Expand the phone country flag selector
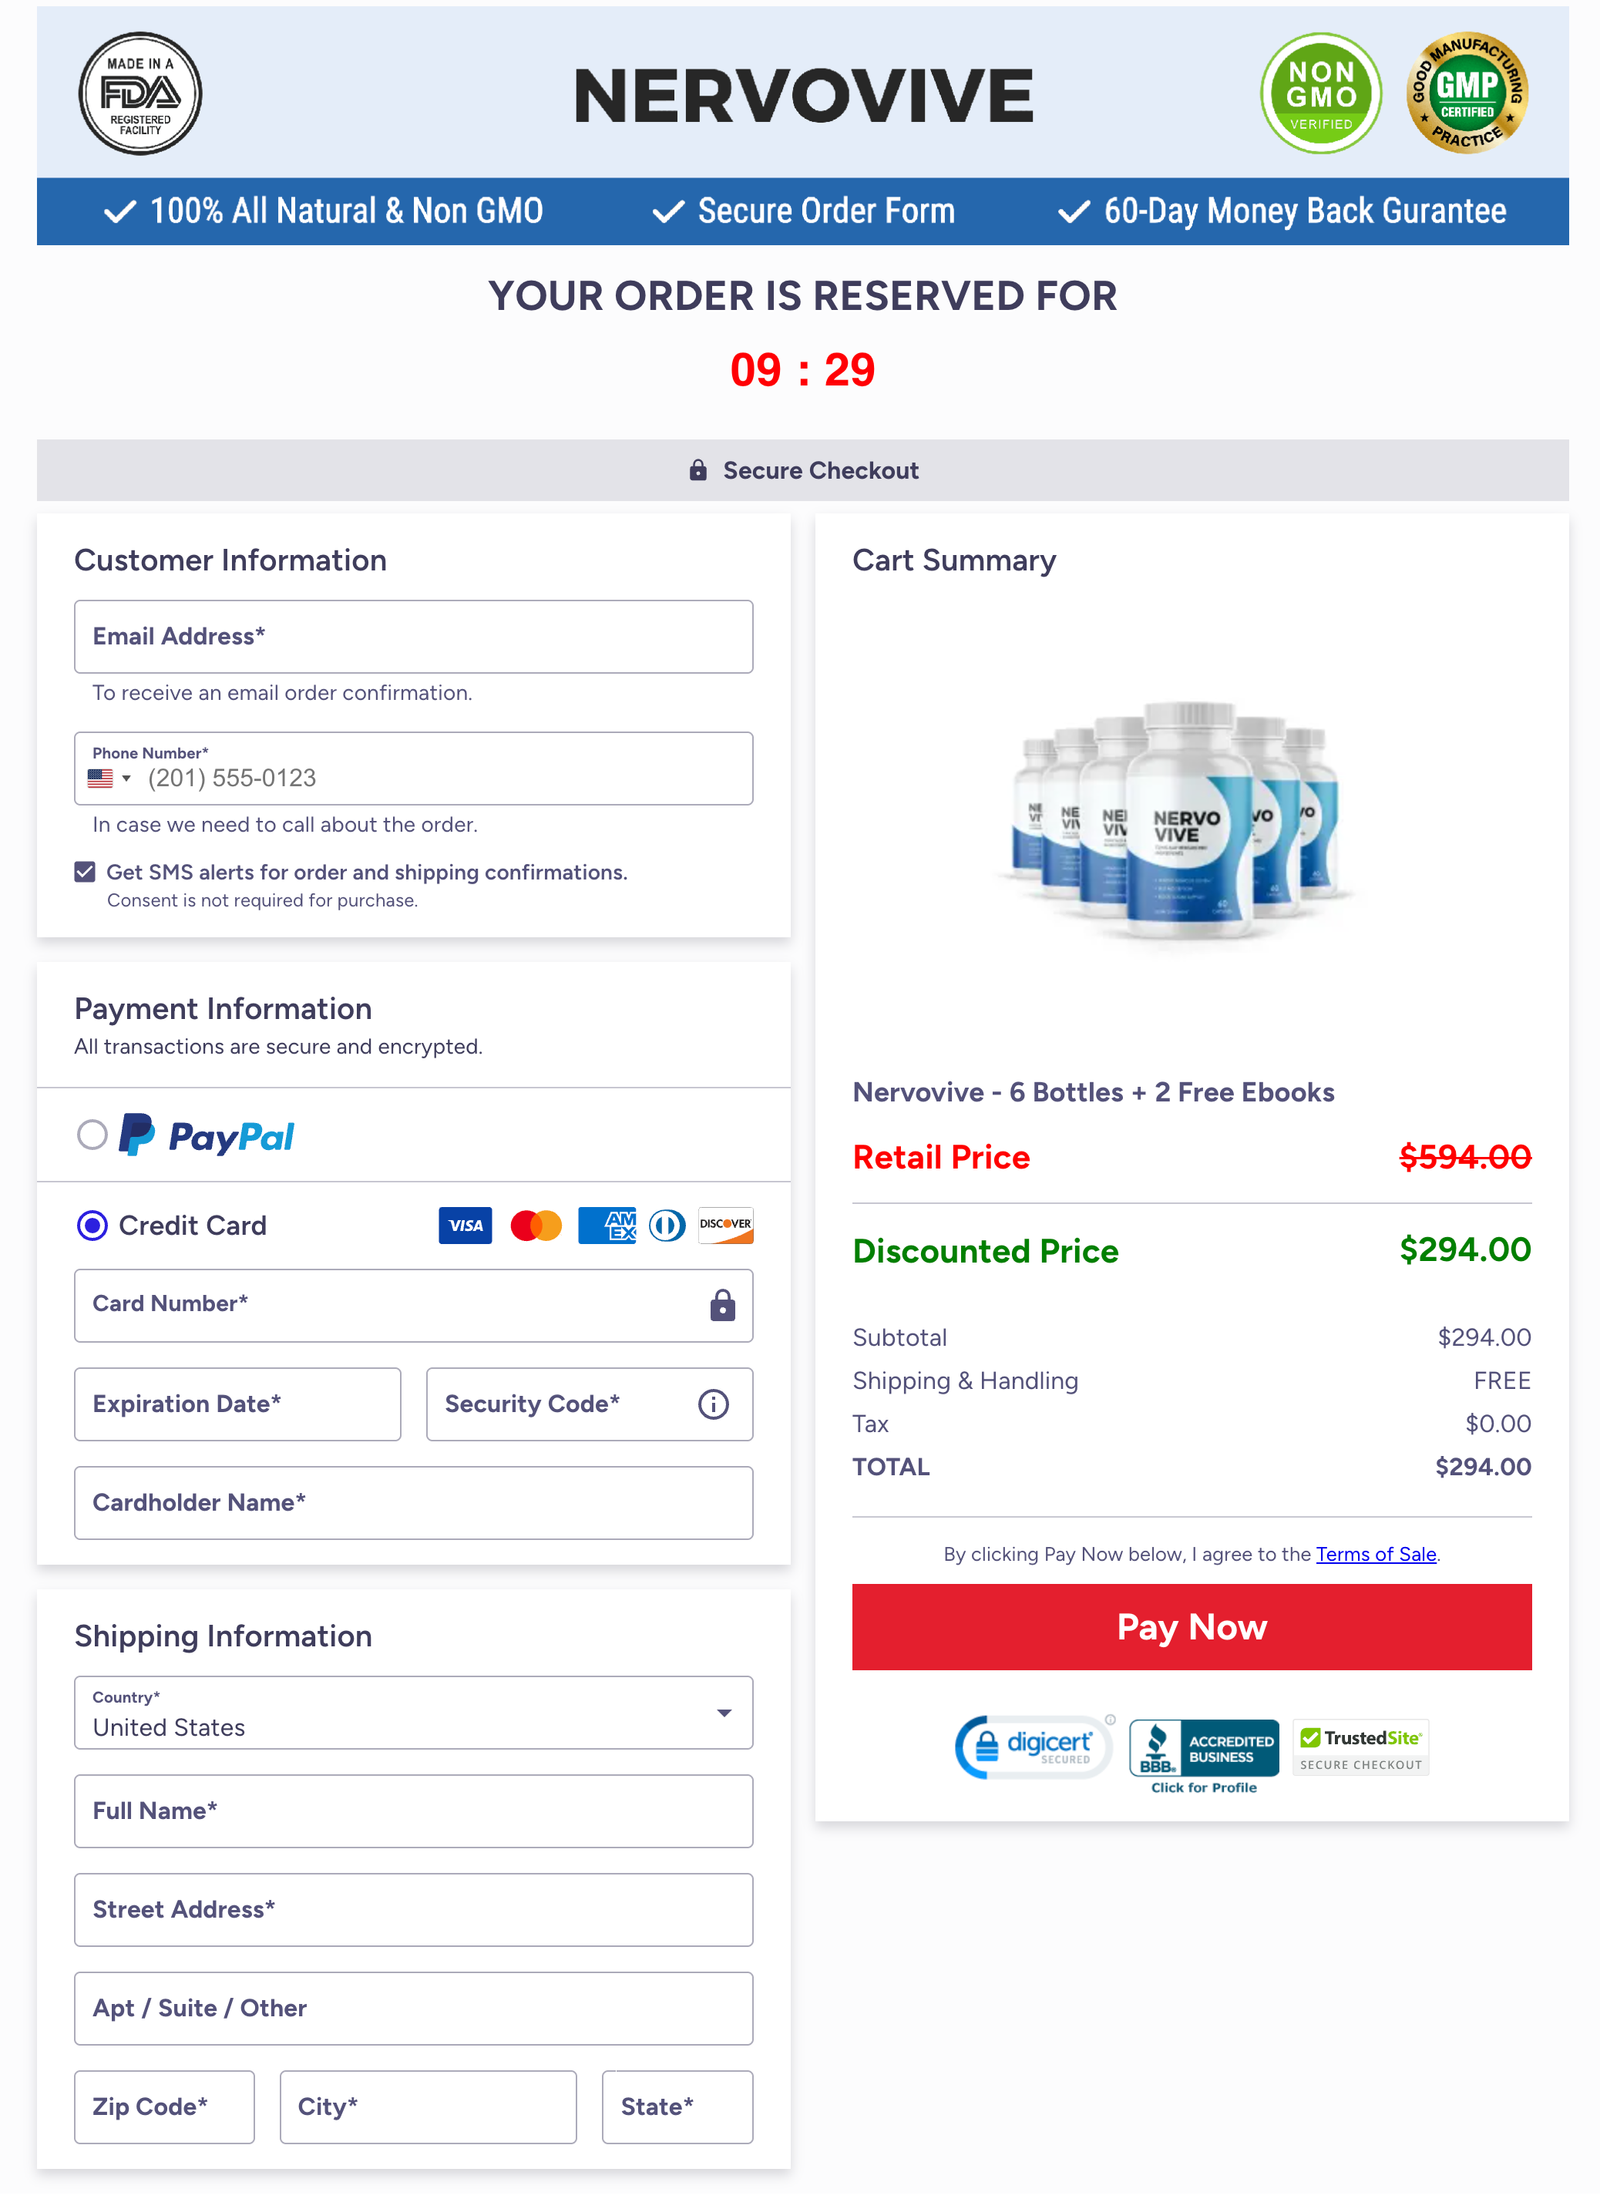 (x=109, y=778)
